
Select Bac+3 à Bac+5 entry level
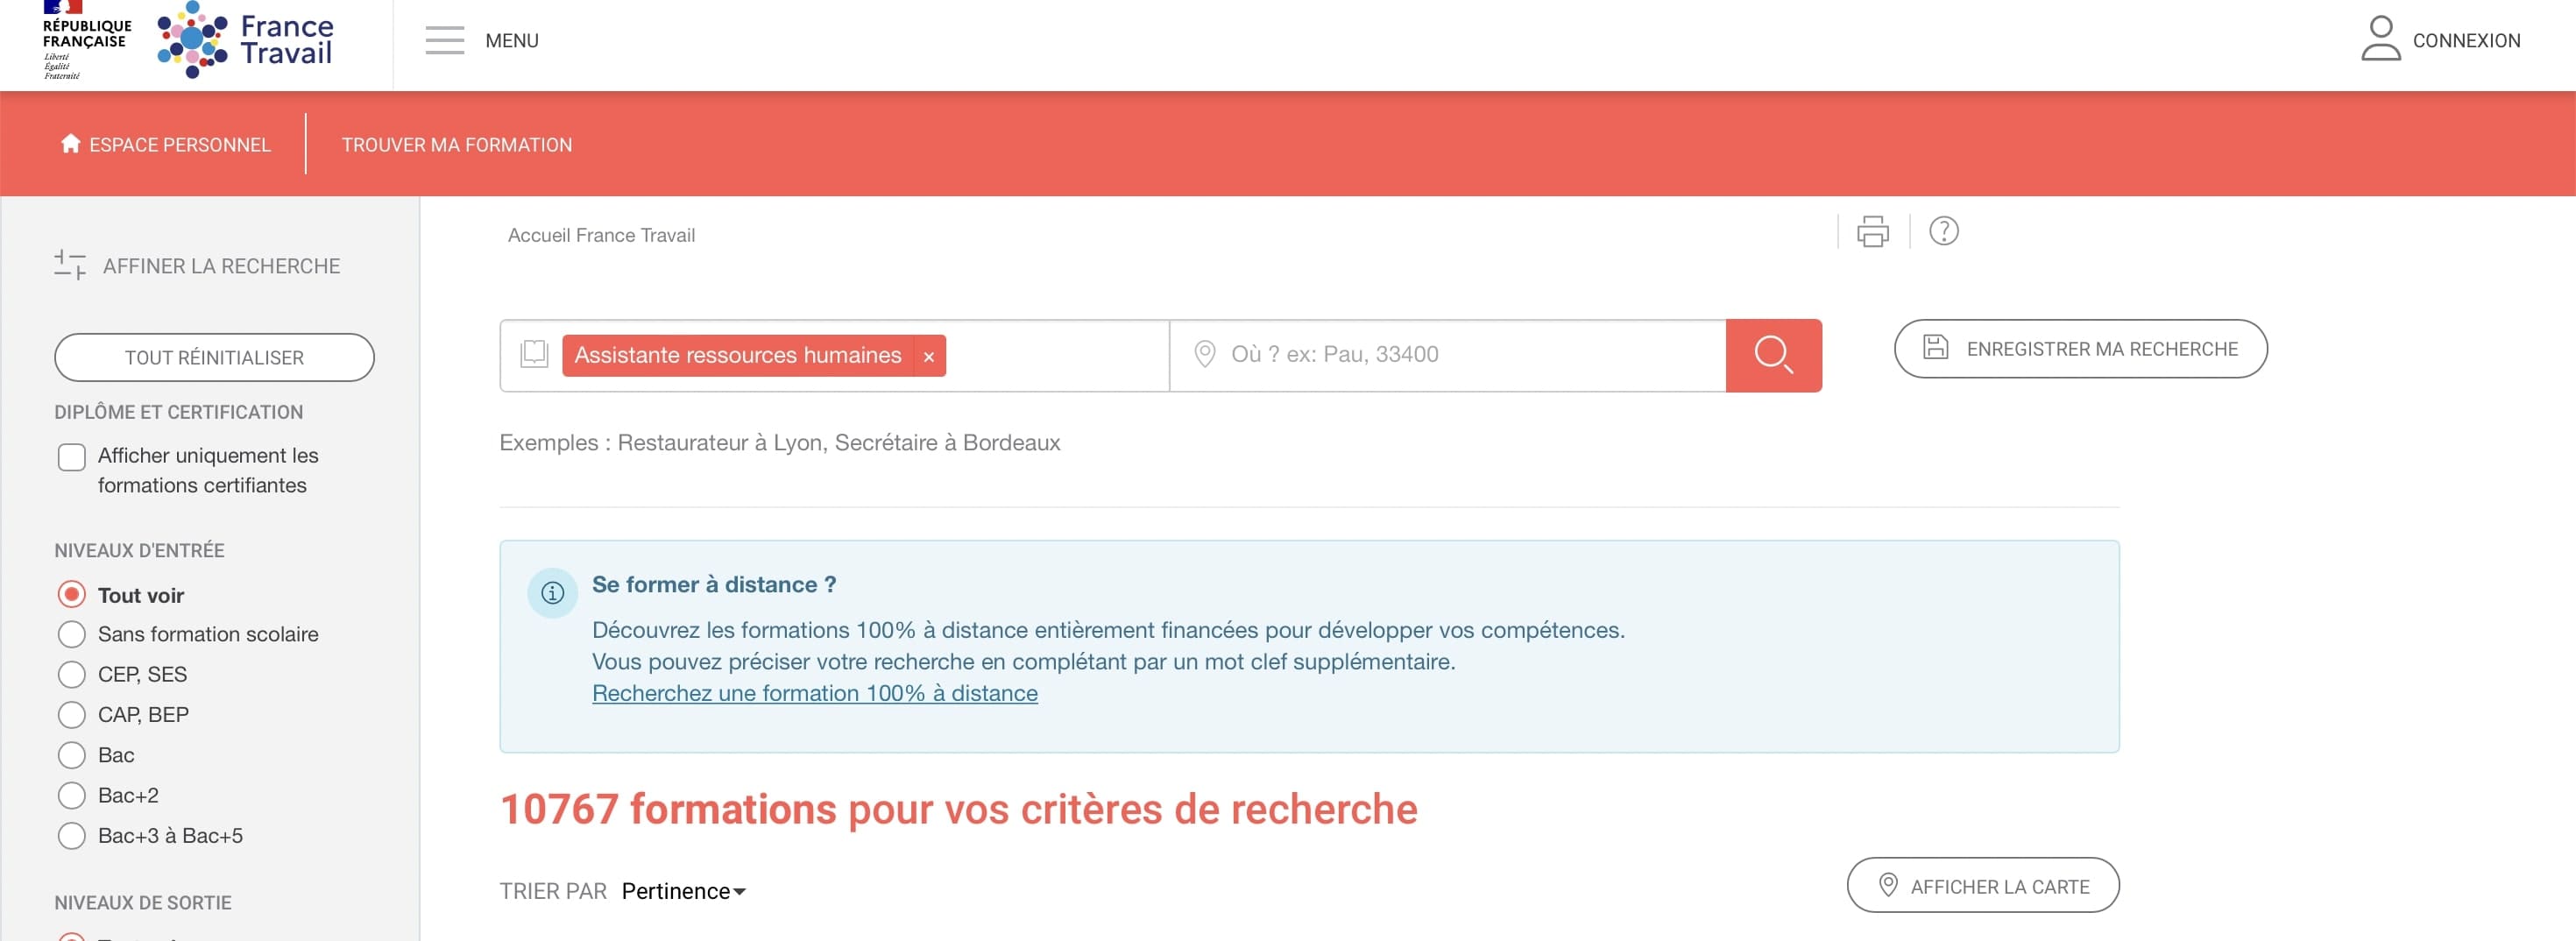(x=72, y=835)
